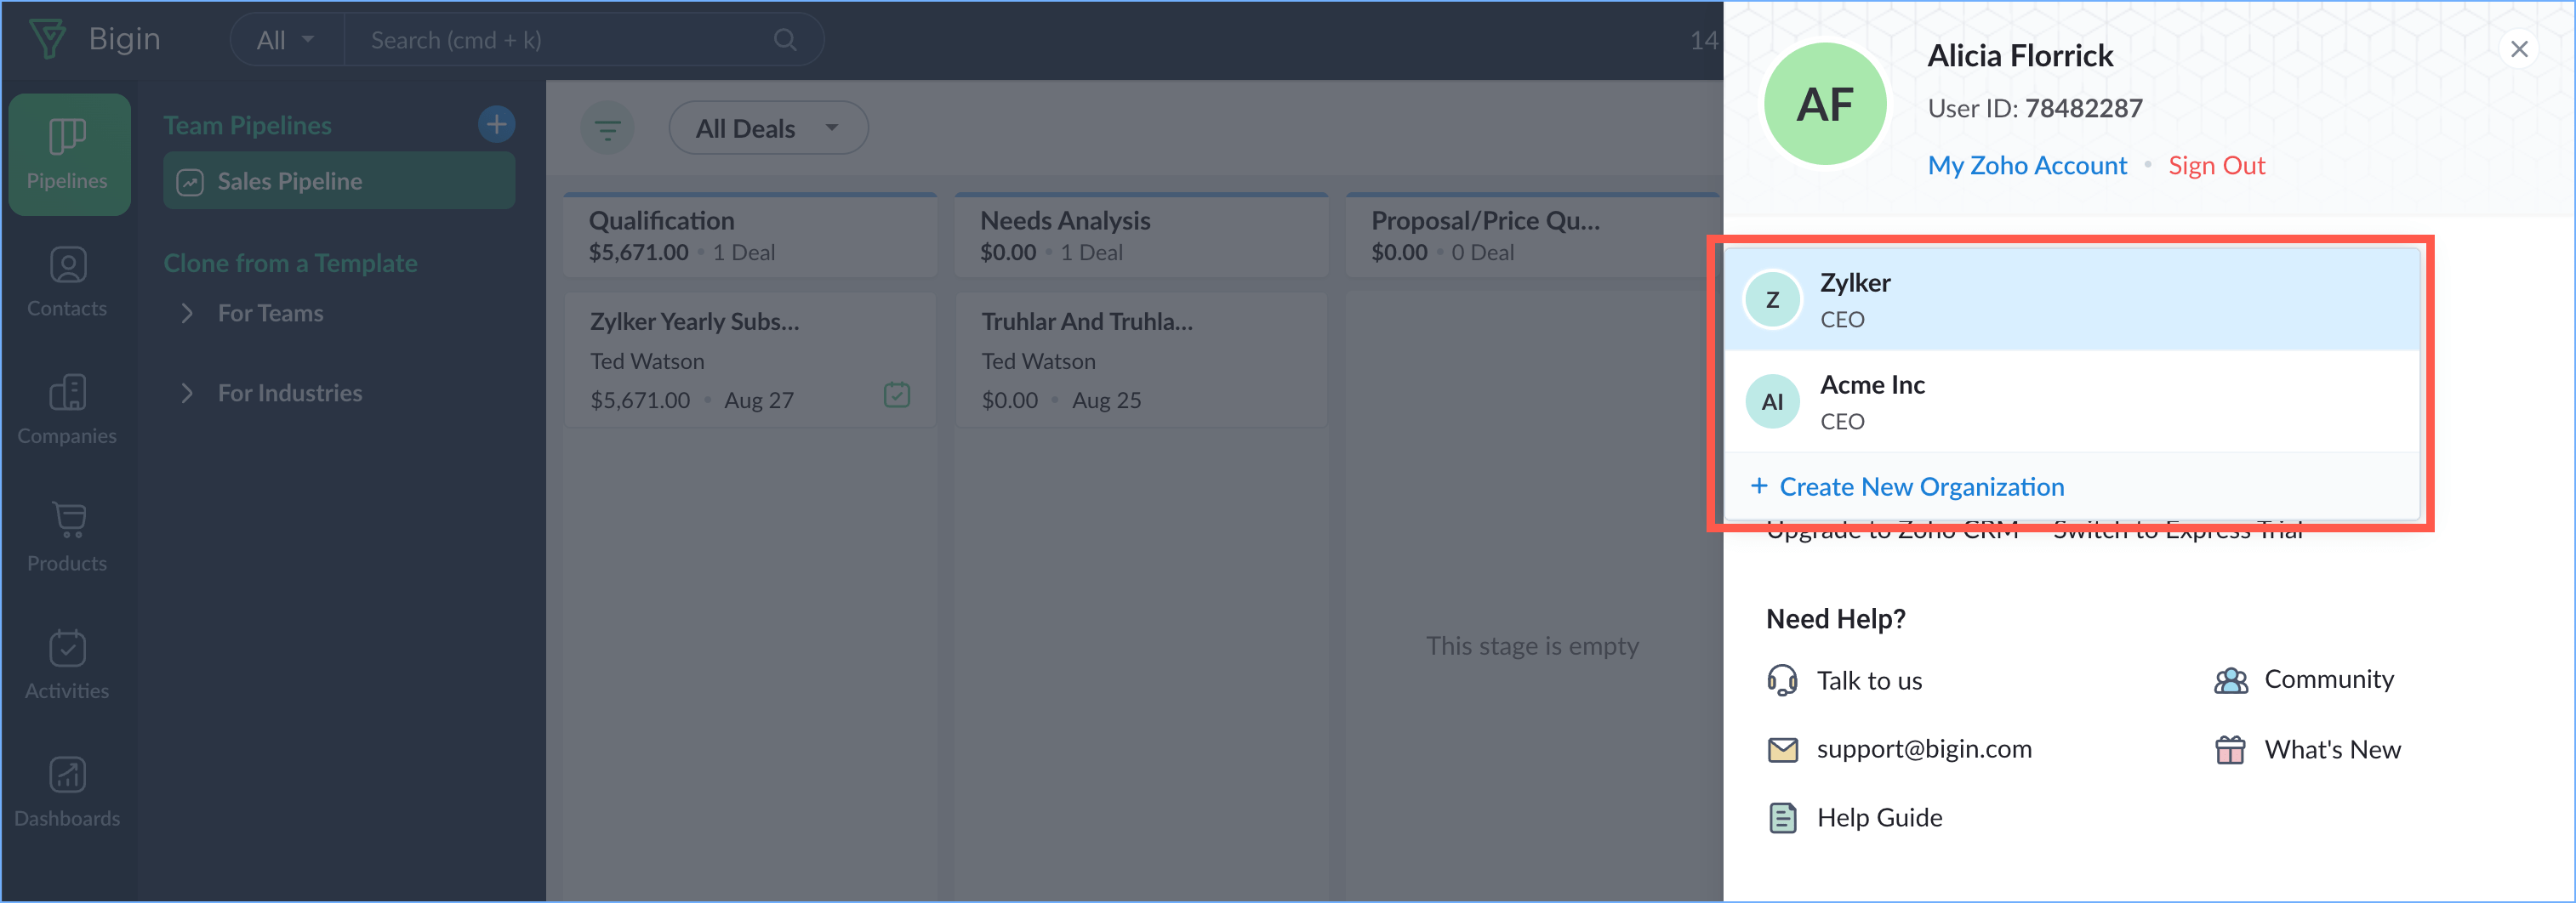2576x903 pixels.
Task: Open the Companies module icon
Action: click(67, 393)
